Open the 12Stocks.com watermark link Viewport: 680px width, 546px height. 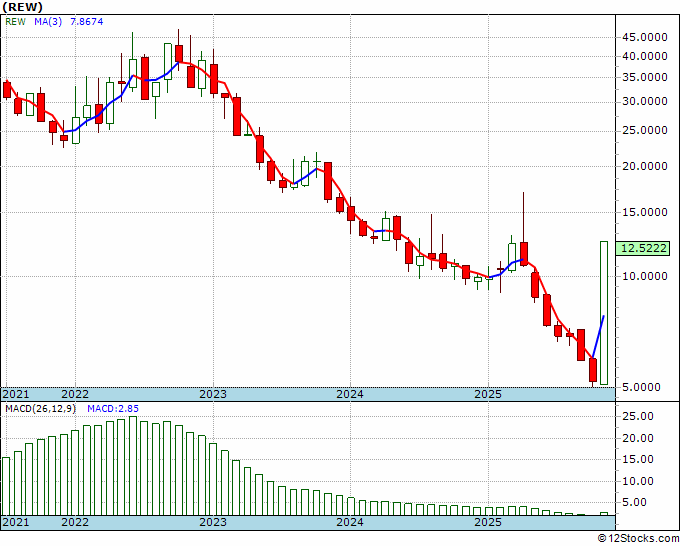click(x=637, y=538)
